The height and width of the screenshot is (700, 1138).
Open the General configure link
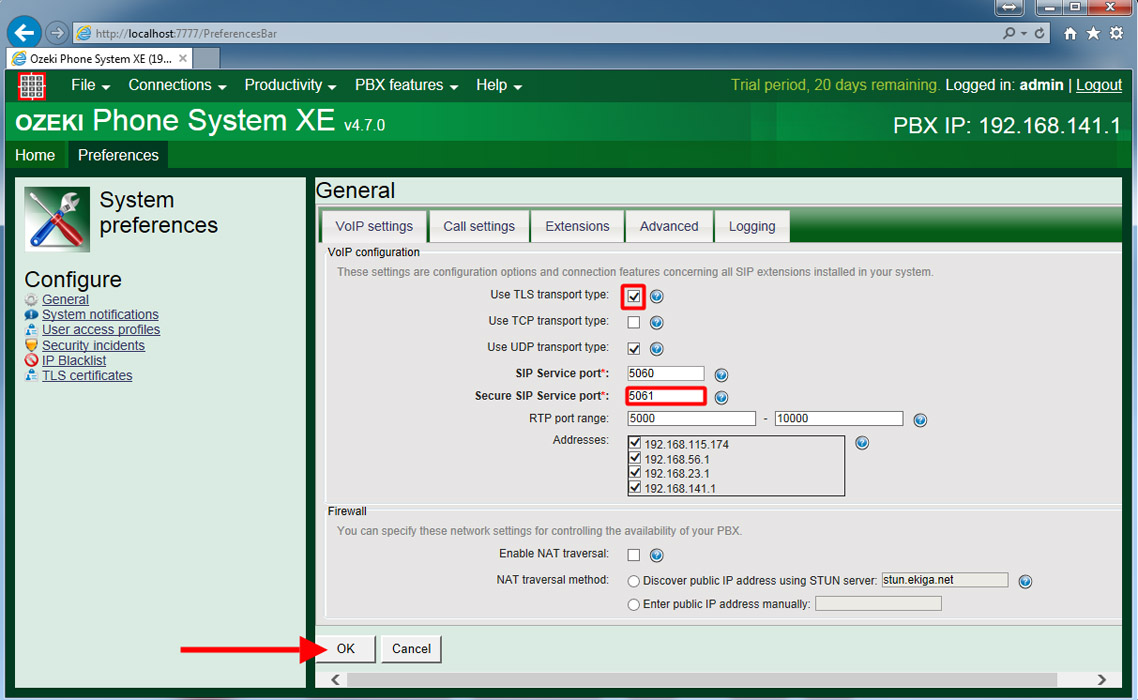pyautogui.click(x=65, y=299)
